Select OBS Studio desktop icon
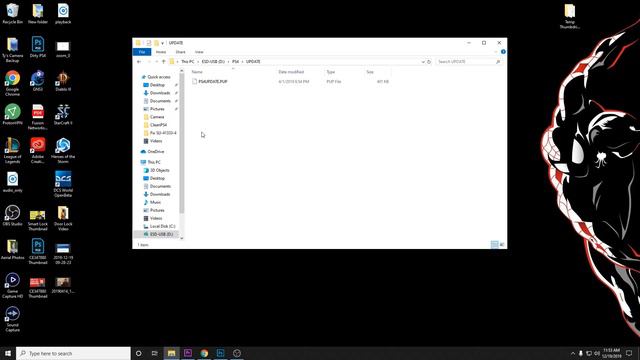Viewport: 640px width, 360px height. tap(13, 216)
